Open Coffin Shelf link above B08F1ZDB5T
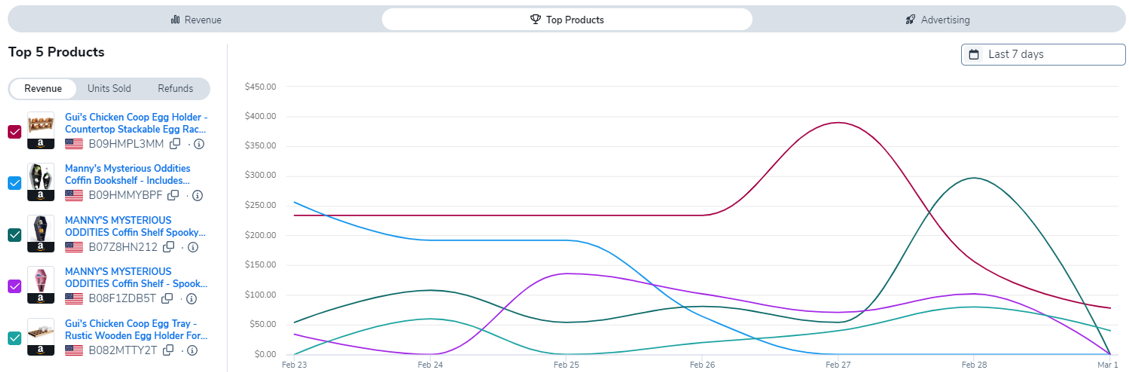The image size is (1129, 372). click(x=136, y=278)
